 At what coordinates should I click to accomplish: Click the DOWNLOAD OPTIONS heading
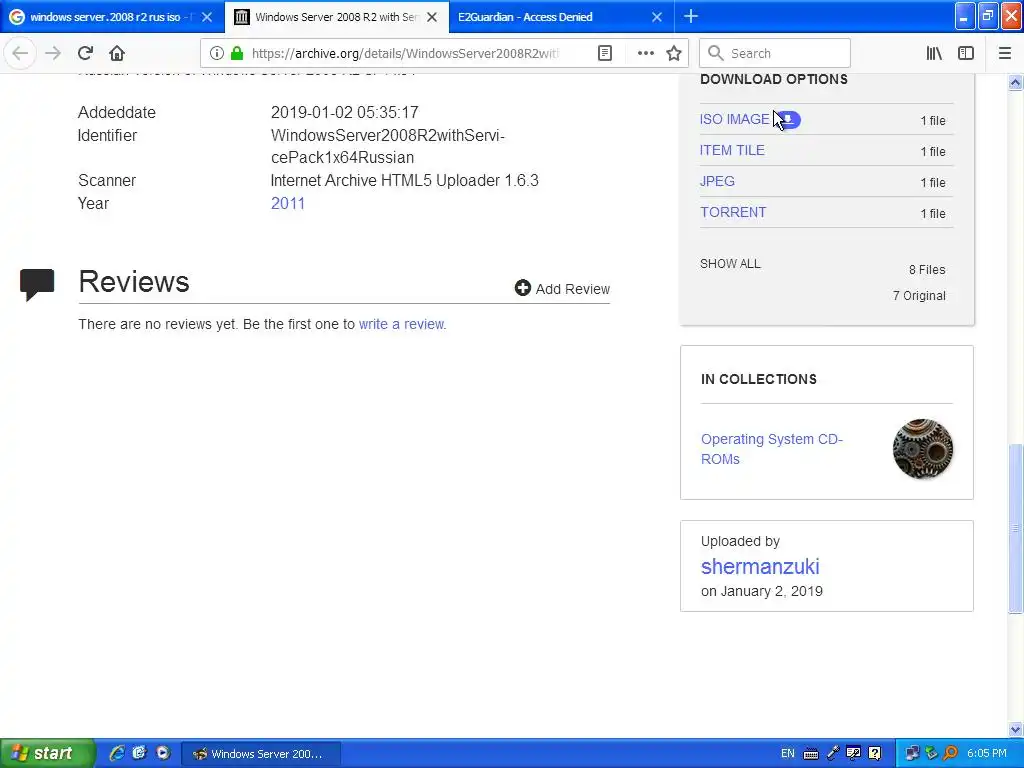click(x=774, y=79)
